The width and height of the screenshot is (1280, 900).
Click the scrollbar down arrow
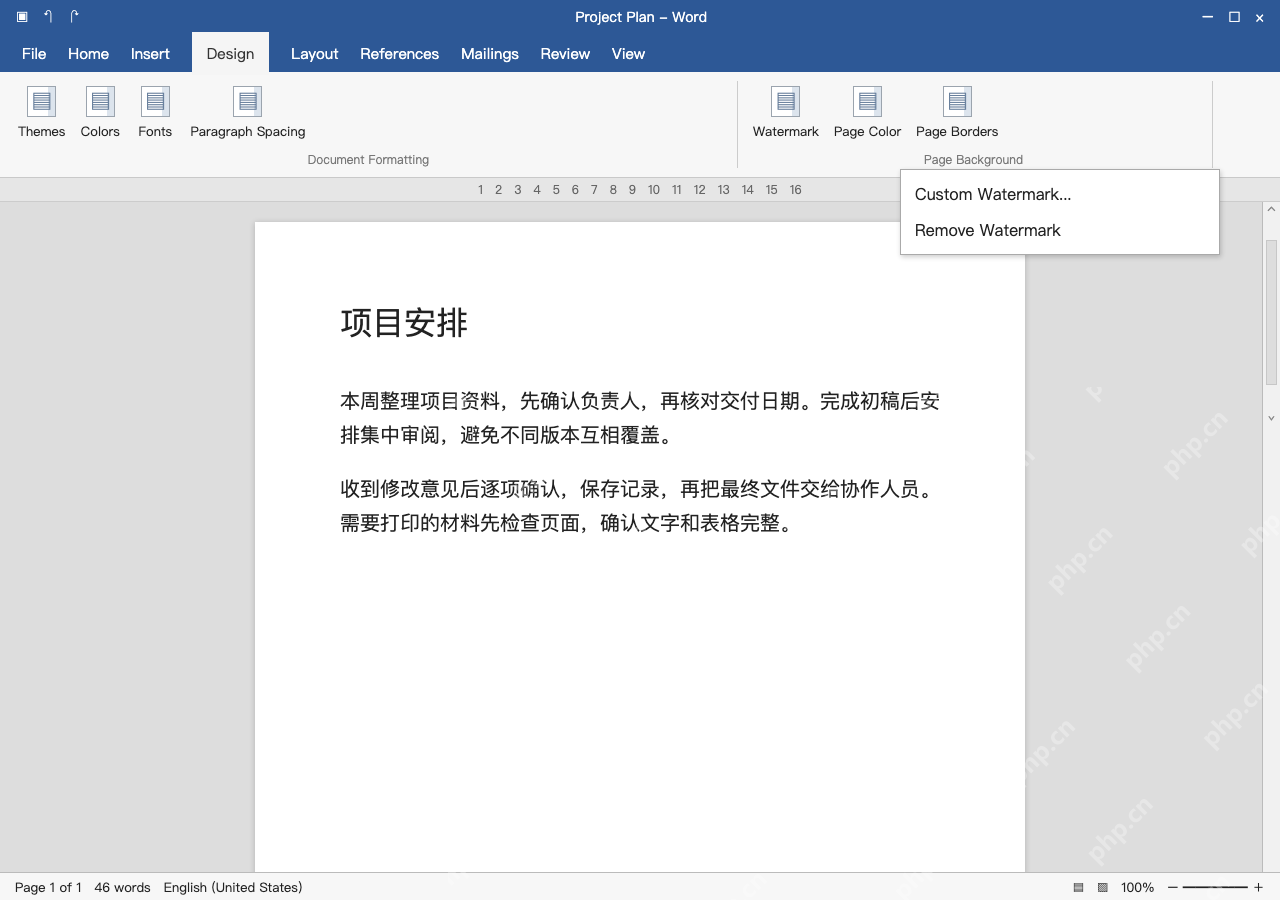click(x=1272, y=418)
